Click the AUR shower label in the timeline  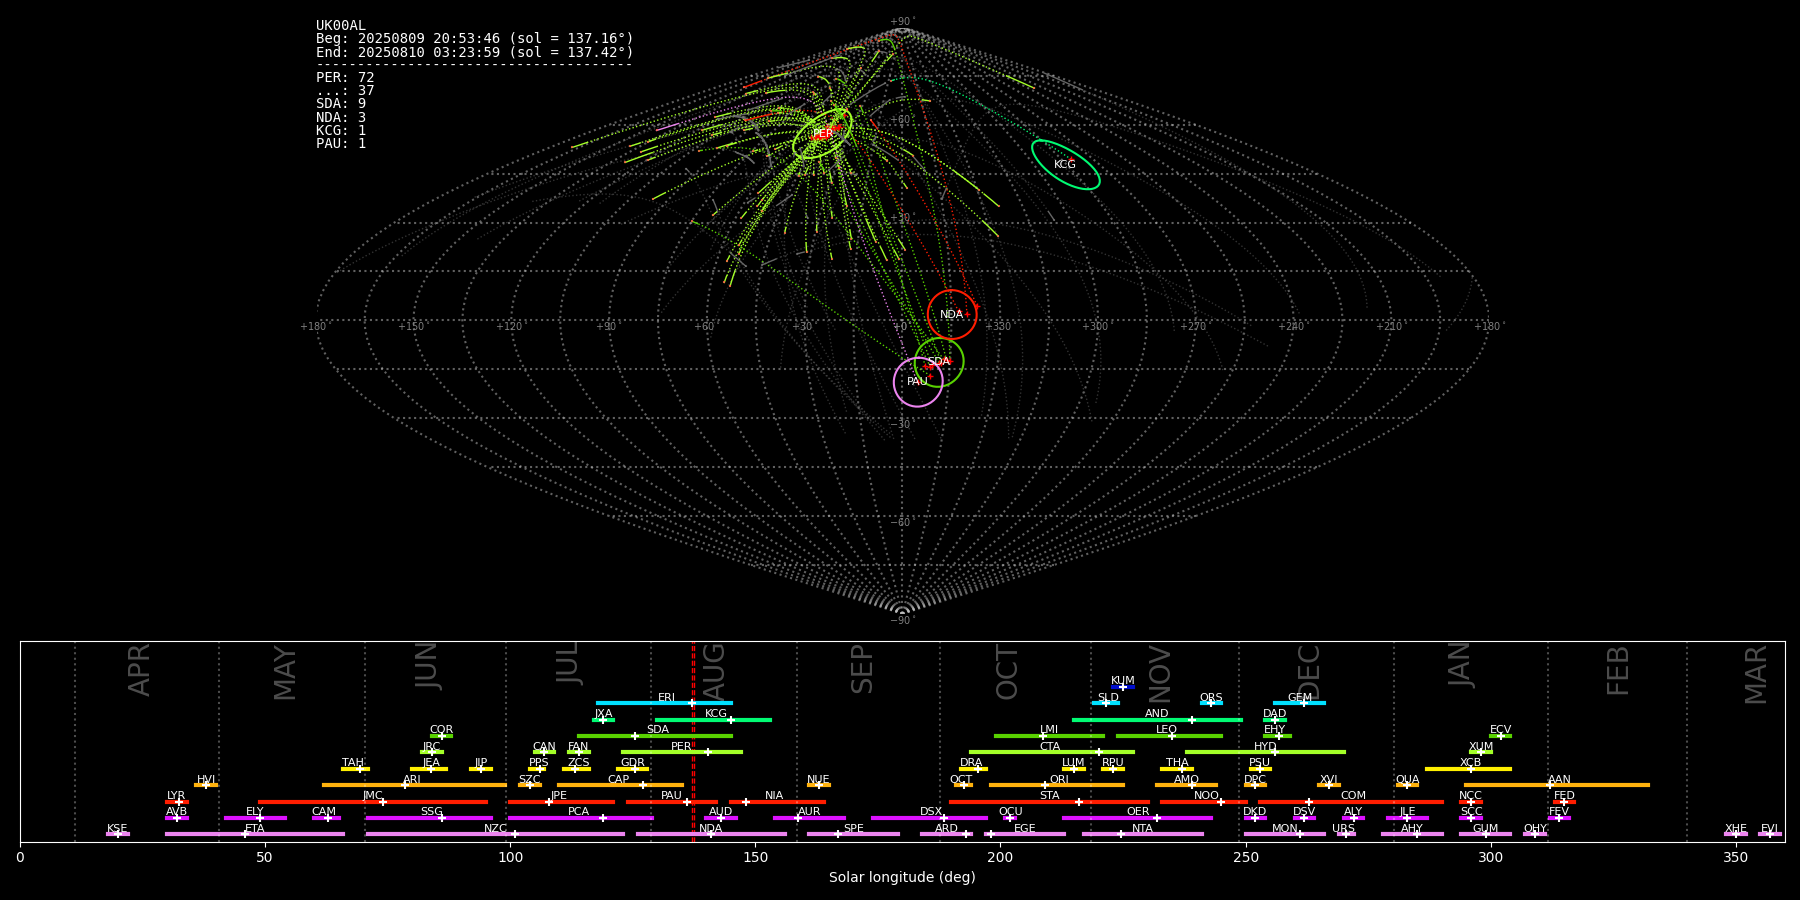pyautogui.click(x=809, y=812)
